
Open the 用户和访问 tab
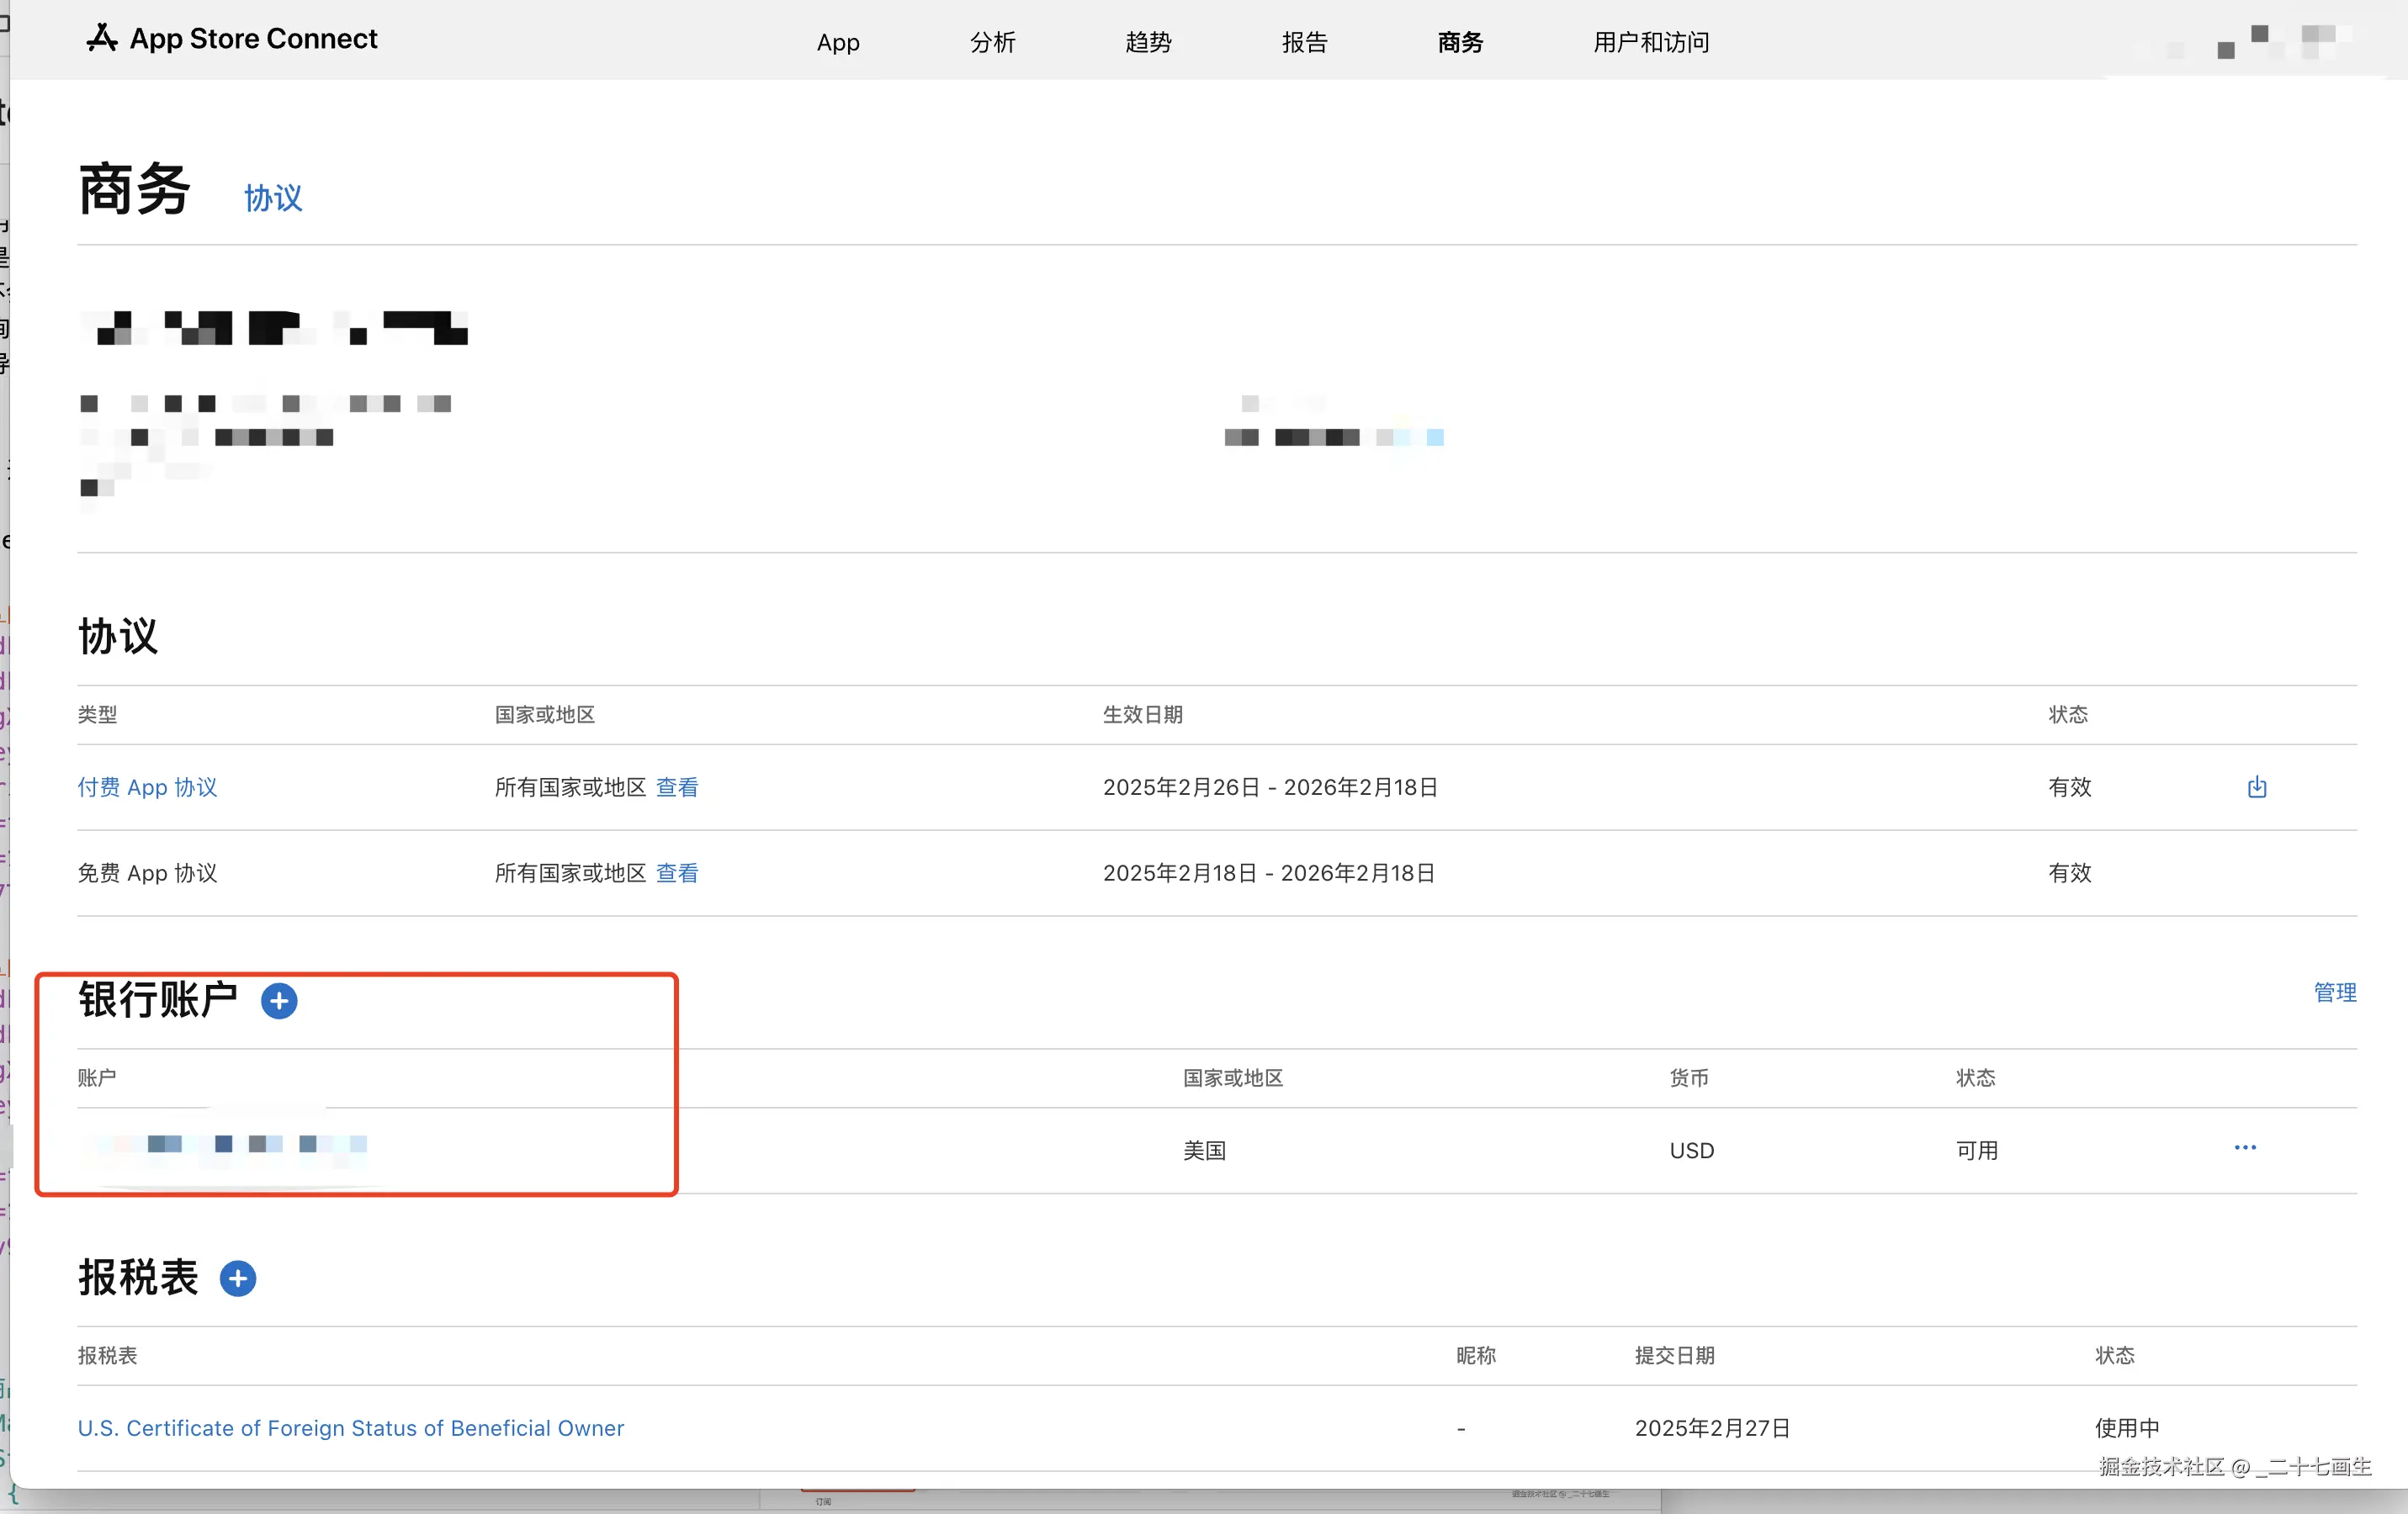(1650, 42)
